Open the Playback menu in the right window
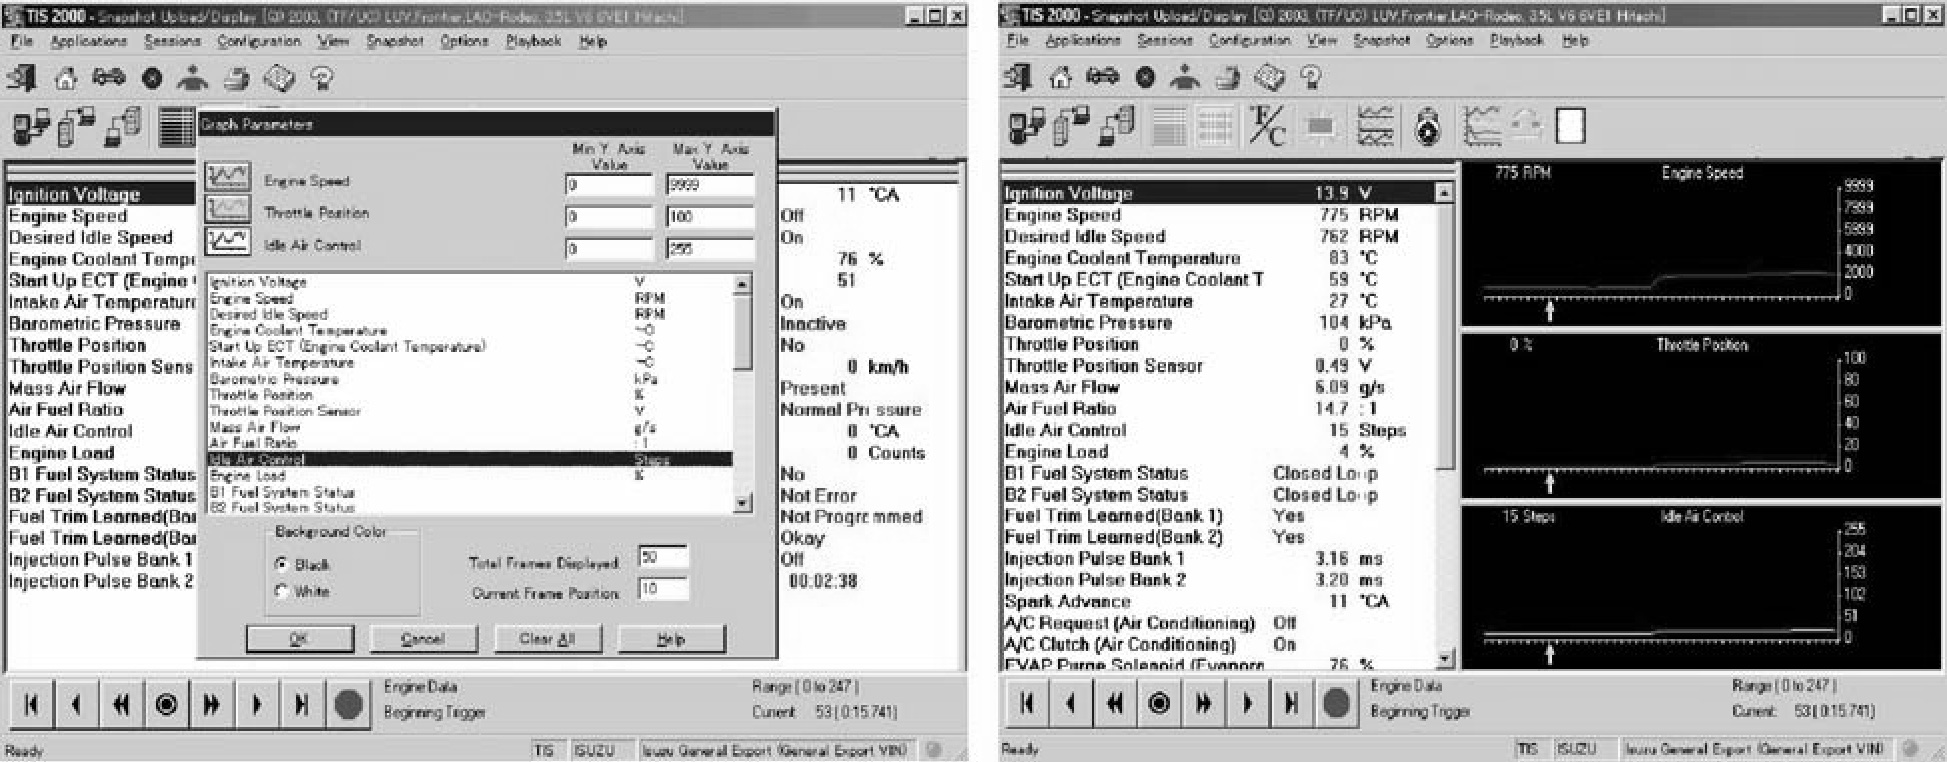This screenshot has width=1947, height=762. click(x=1516, y=40)
